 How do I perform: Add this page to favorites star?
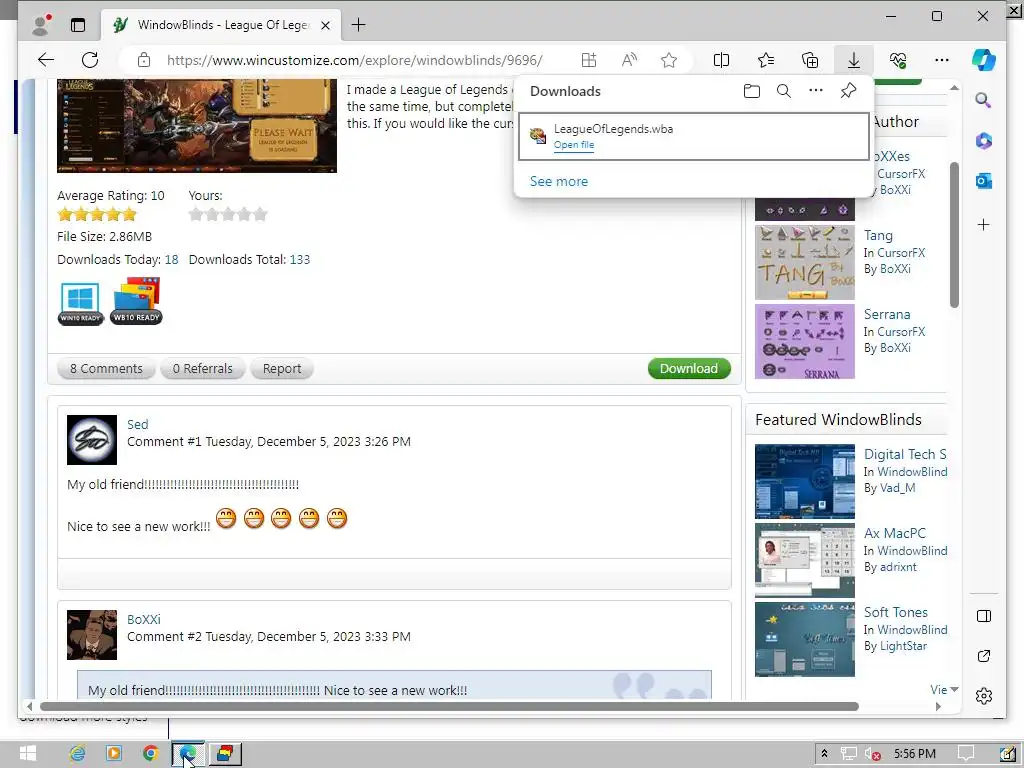pos(669,60)
